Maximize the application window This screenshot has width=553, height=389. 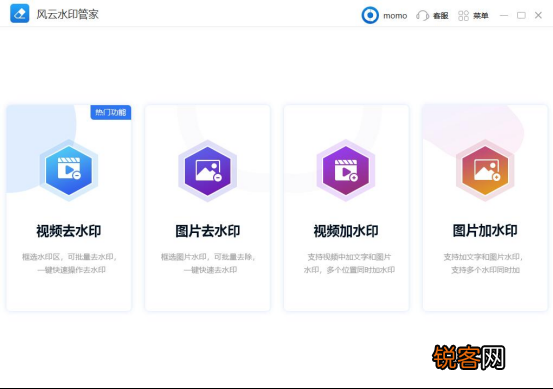[x=521, y=16]
